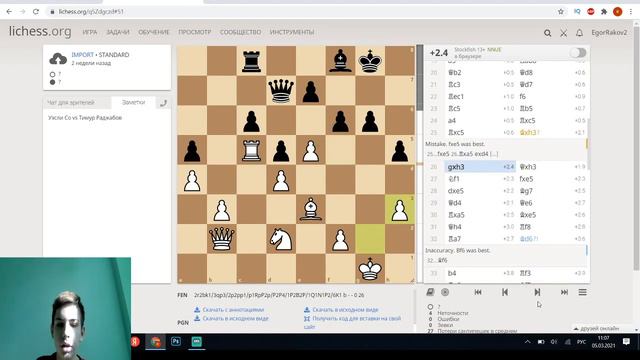Open challenges crossed-swords icon
Viewport: 640px width, 360px height.
563,33
